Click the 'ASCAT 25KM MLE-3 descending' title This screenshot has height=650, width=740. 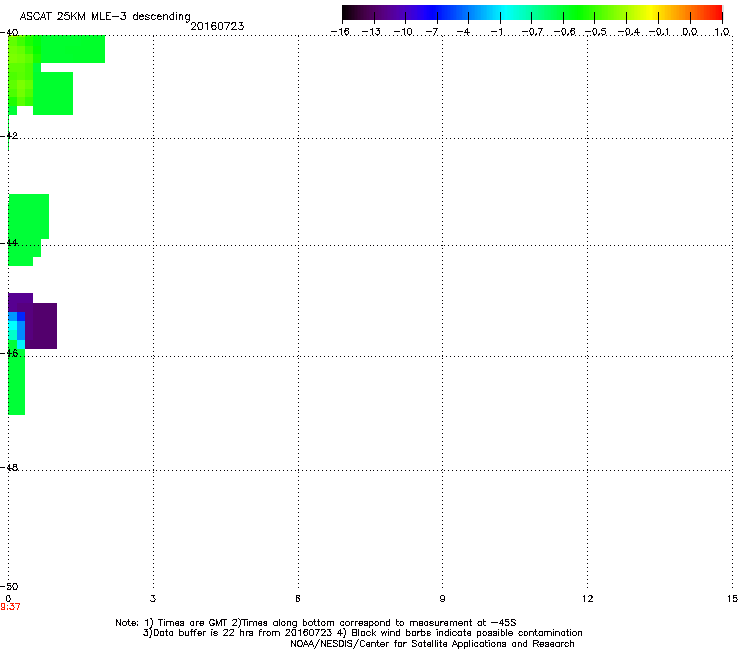[x=105, y=16]
